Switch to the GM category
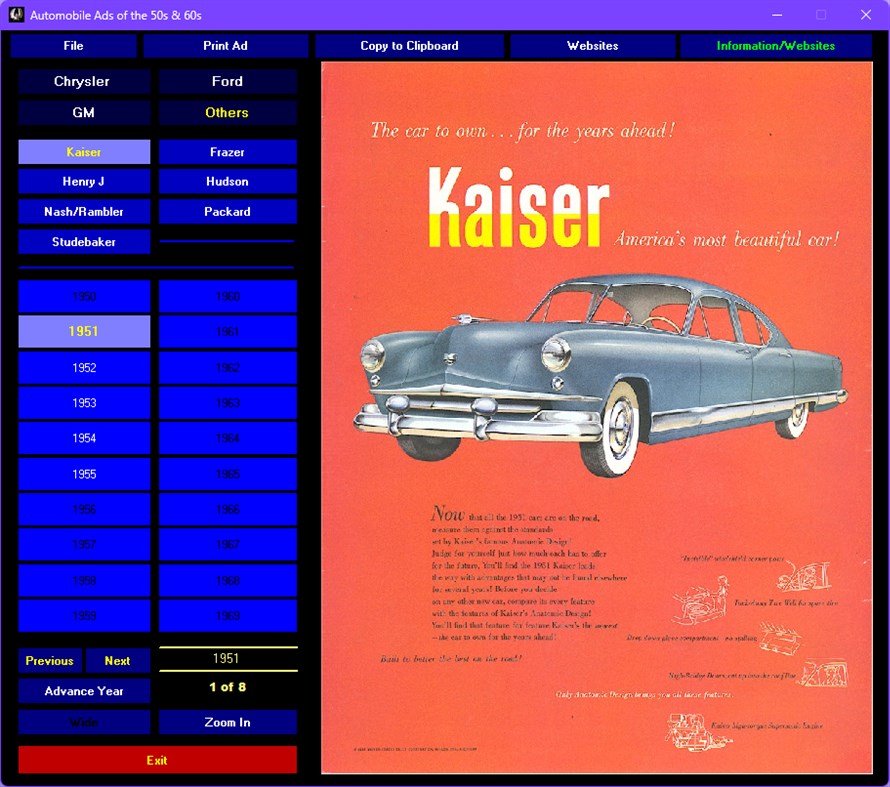 click(x=83, y=113)
